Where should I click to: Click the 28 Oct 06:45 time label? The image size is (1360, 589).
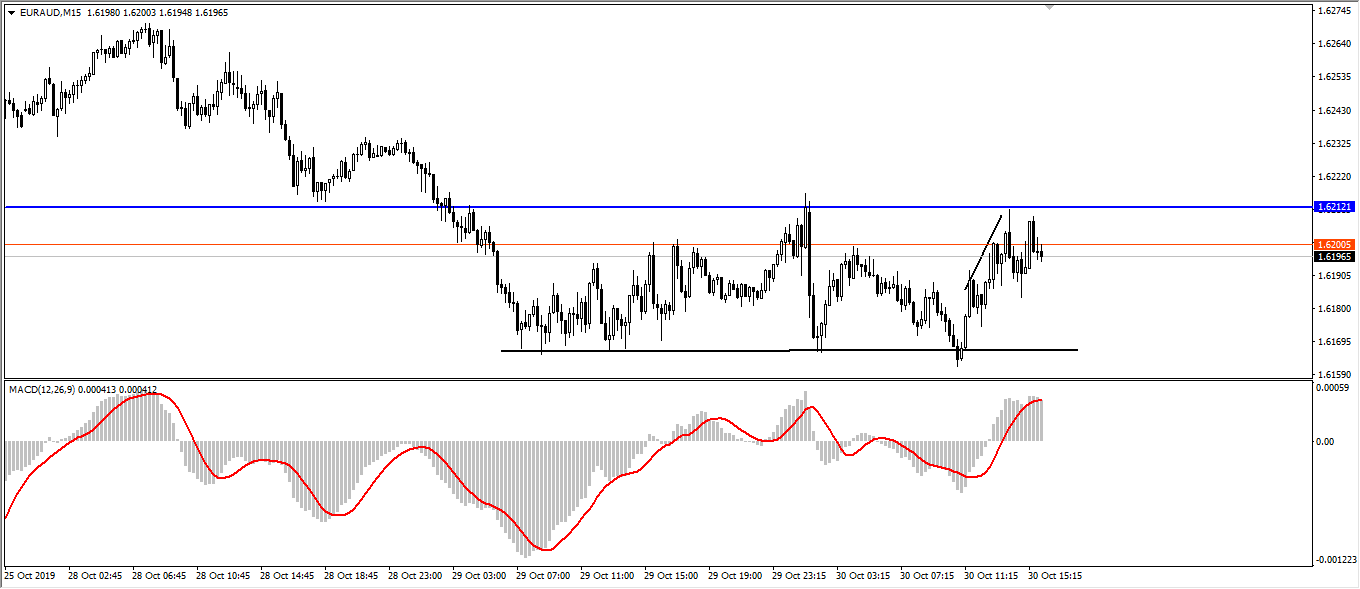click(x=159, y=576)
